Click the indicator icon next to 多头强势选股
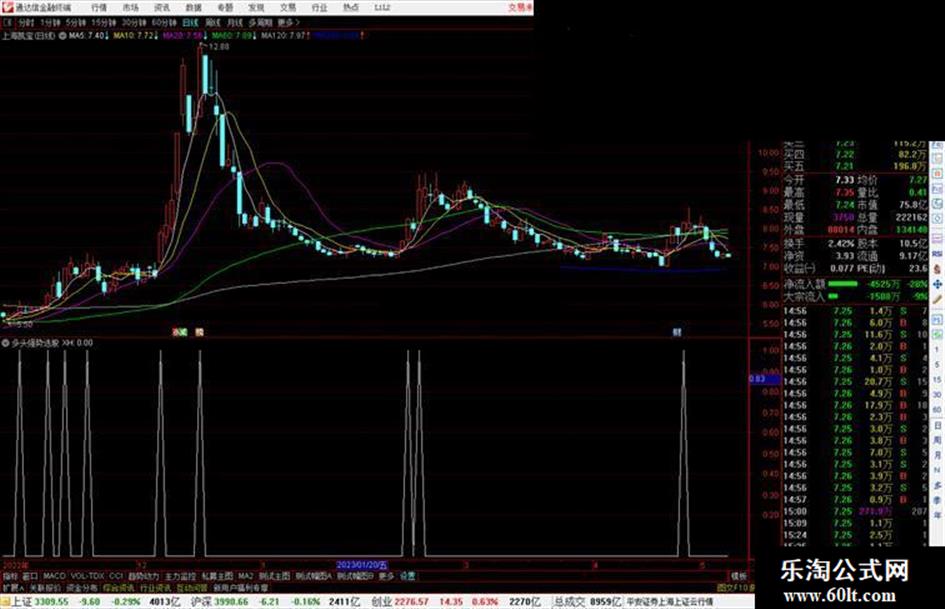The width and height of the screenshot is (945, 609). [6, 342]
